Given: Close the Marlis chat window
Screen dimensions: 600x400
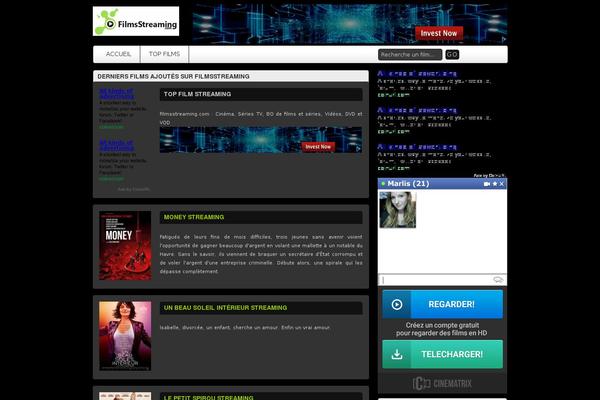Looking at the screenshot, I should (502, 184).
